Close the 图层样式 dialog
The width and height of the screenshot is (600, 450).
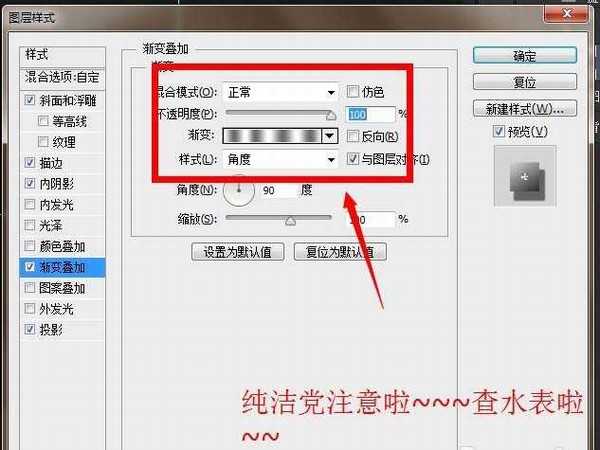coord(566,14)
